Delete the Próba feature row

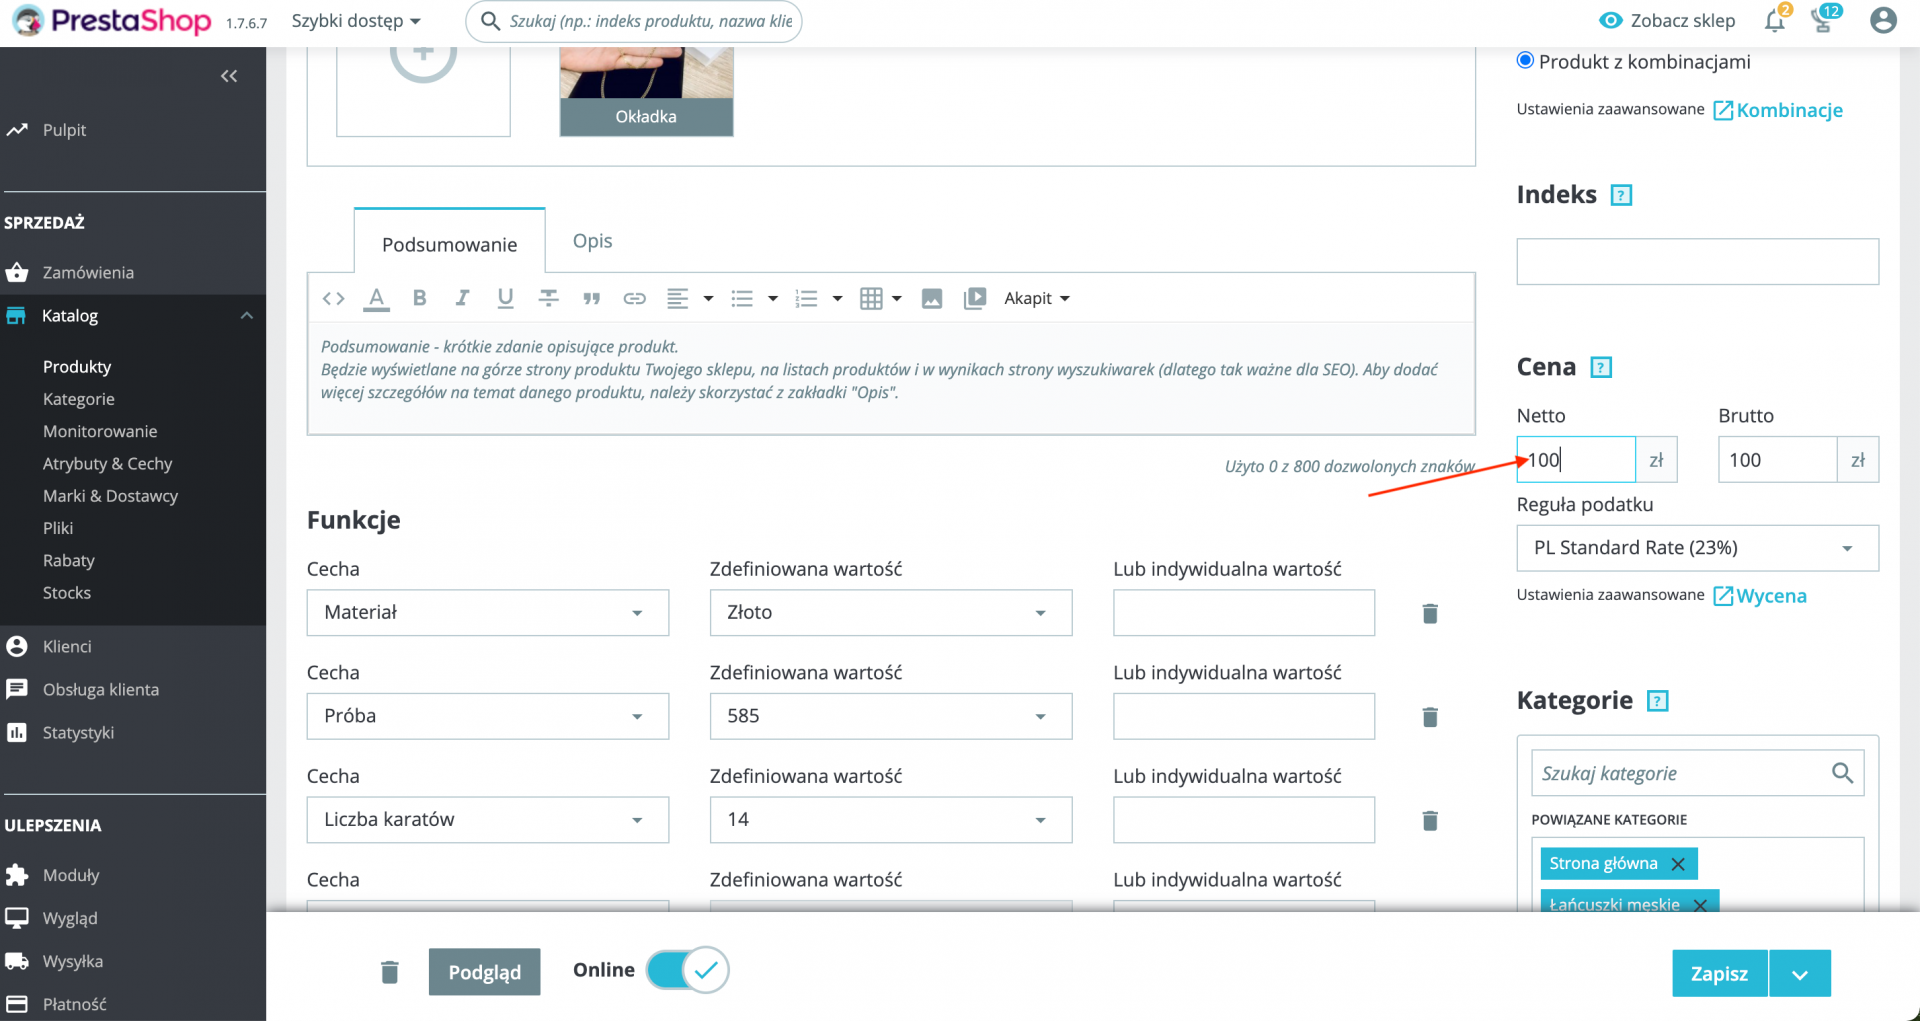[x=1430, y=717]
